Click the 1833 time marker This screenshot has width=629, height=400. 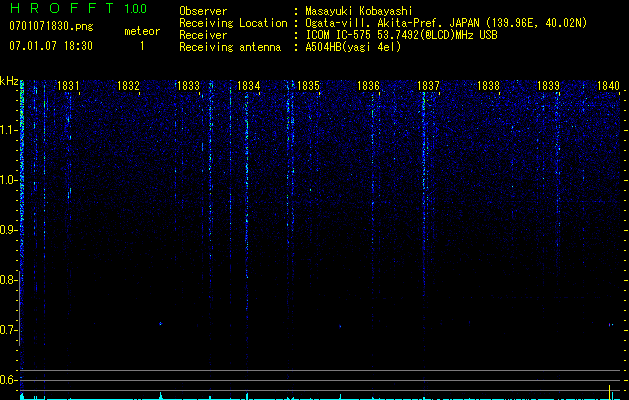tap(188, 86)
